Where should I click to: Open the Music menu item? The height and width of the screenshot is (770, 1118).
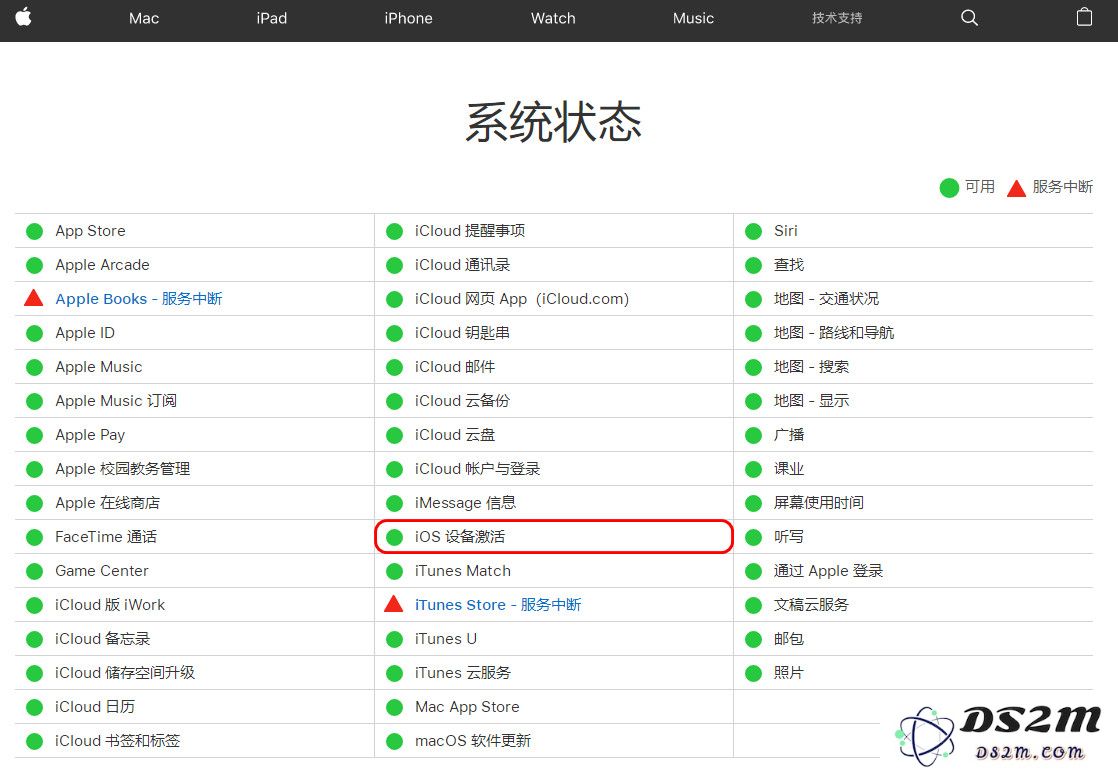tap(693, 18)
